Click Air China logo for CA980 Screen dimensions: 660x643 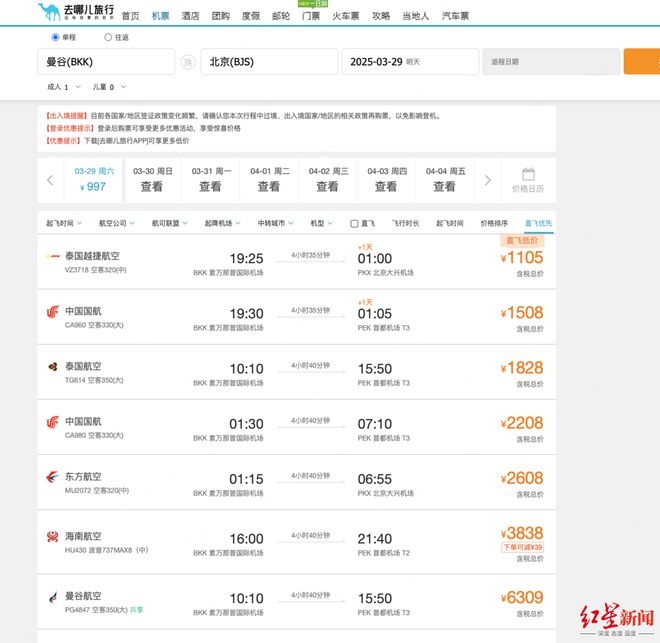pos(53,422)
